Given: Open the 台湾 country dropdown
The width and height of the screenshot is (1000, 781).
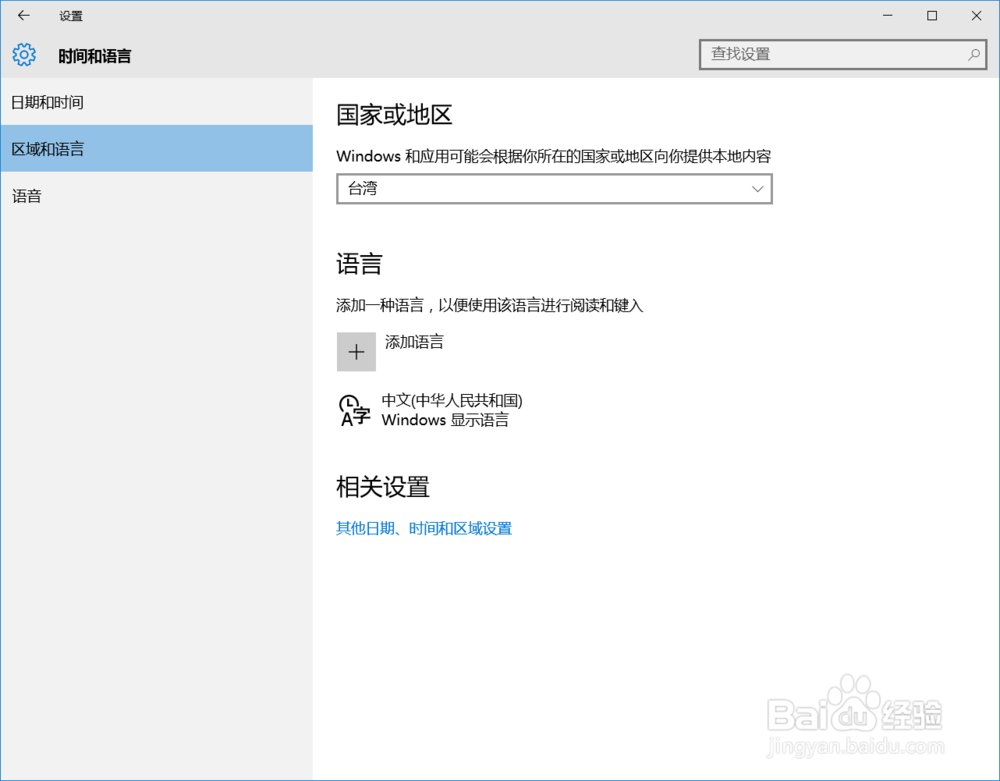Looking at the screenshot, I should [554, 189].
